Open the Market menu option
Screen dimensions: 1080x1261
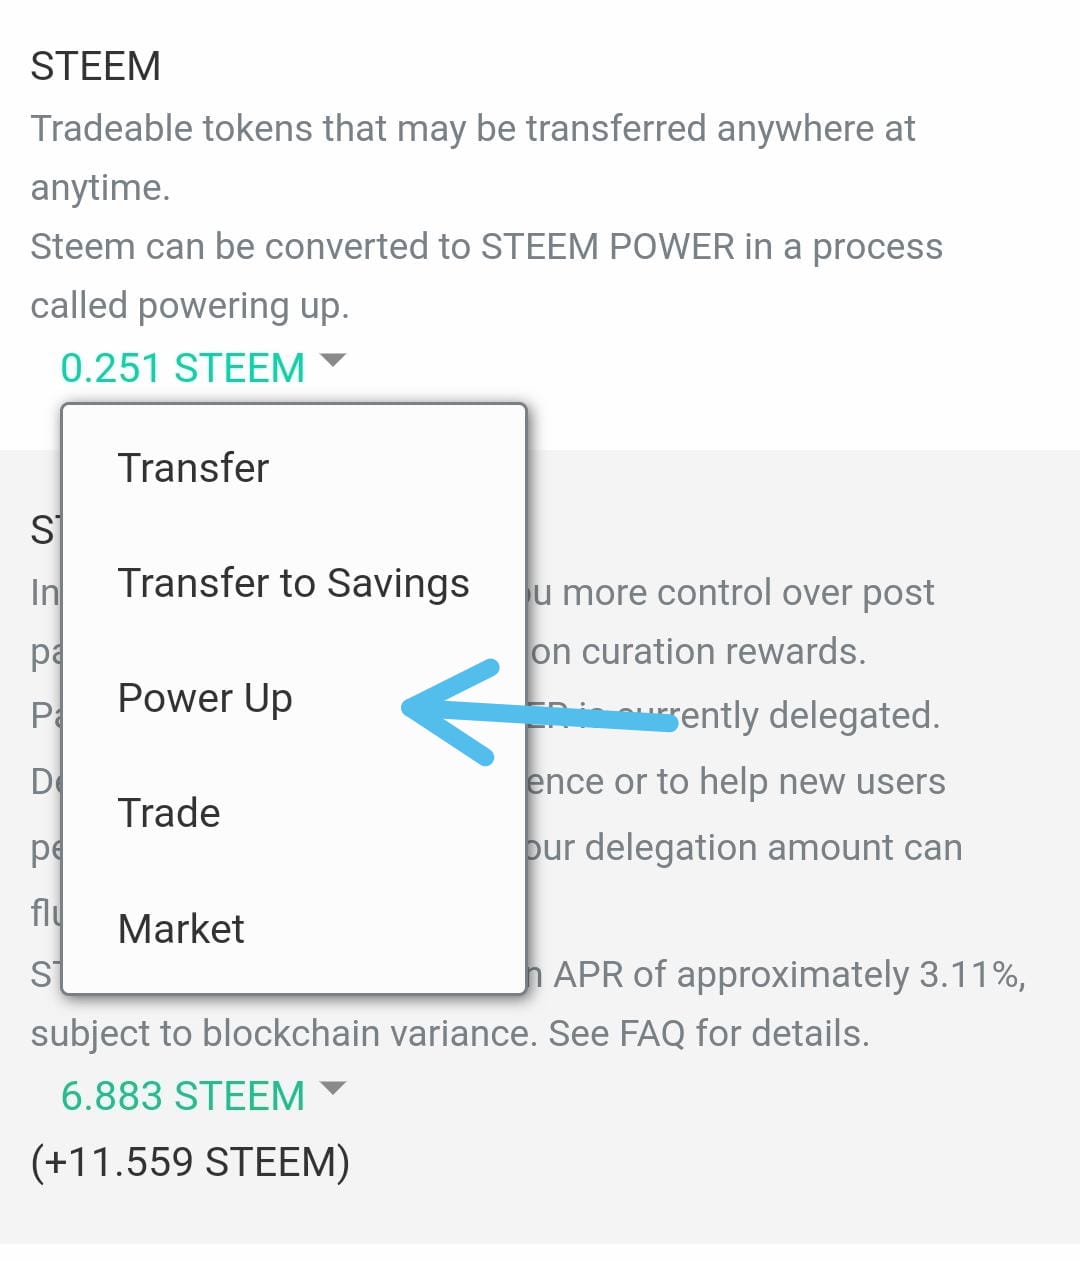pos(181,929)
